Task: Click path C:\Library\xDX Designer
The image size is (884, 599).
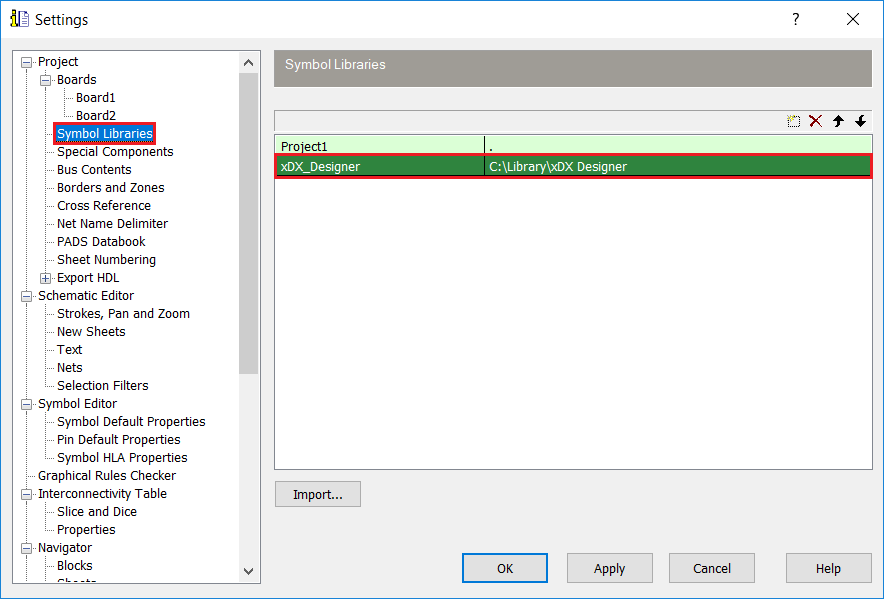Action: 678,166
